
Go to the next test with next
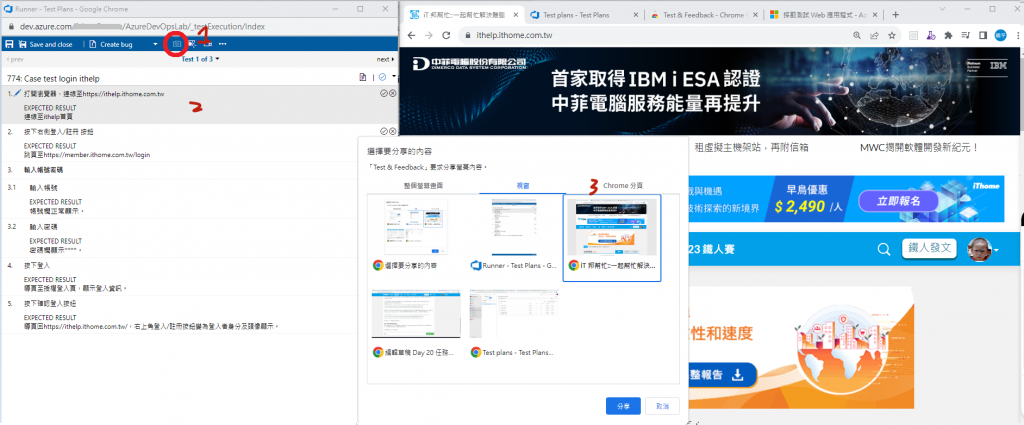click(x=385, y=59)
